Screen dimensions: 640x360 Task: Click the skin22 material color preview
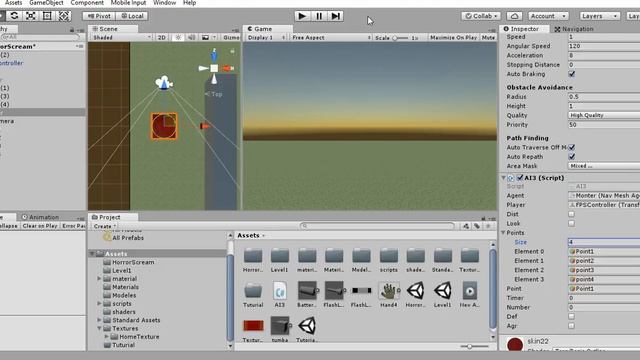click(515, 345)
